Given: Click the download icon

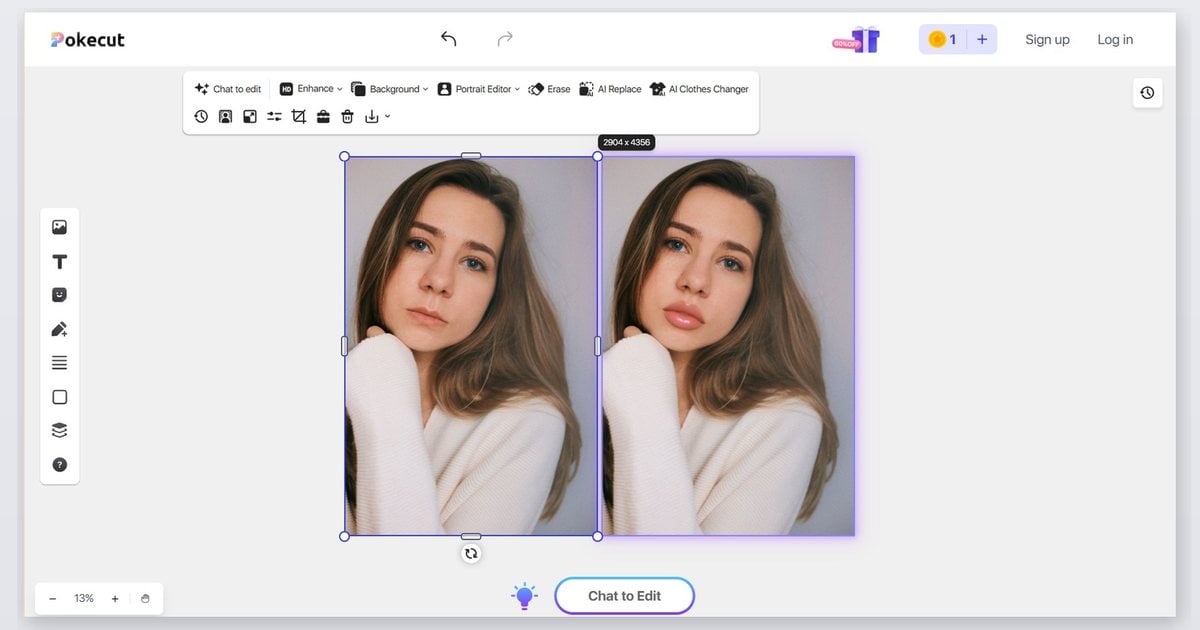Looking at the screenshot, I should (x=372, y=117).
